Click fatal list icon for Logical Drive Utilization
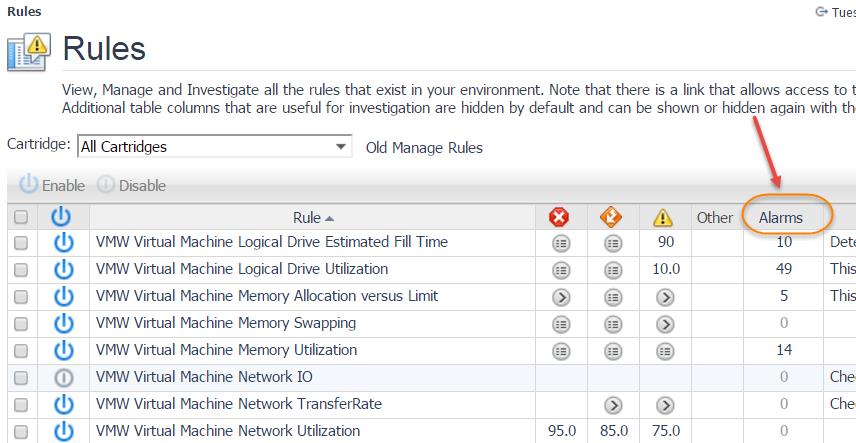The width and height of the screenshot is (856, 443). (x=560, y=269)
